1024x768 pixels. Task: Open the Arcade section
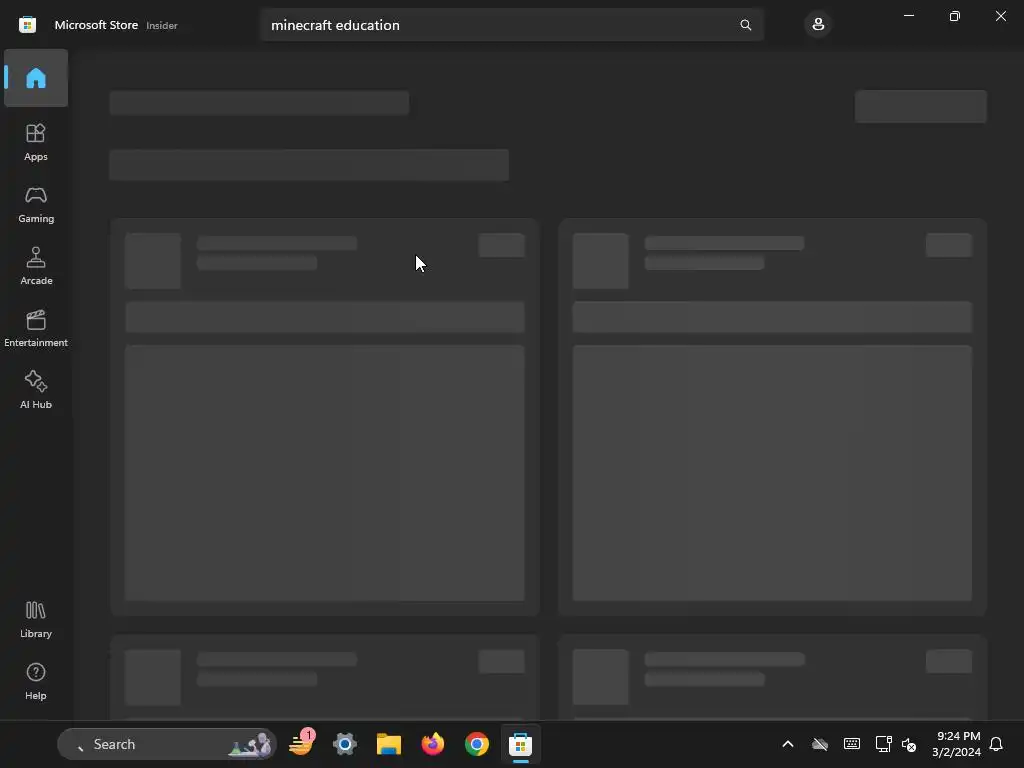[36, 266]
